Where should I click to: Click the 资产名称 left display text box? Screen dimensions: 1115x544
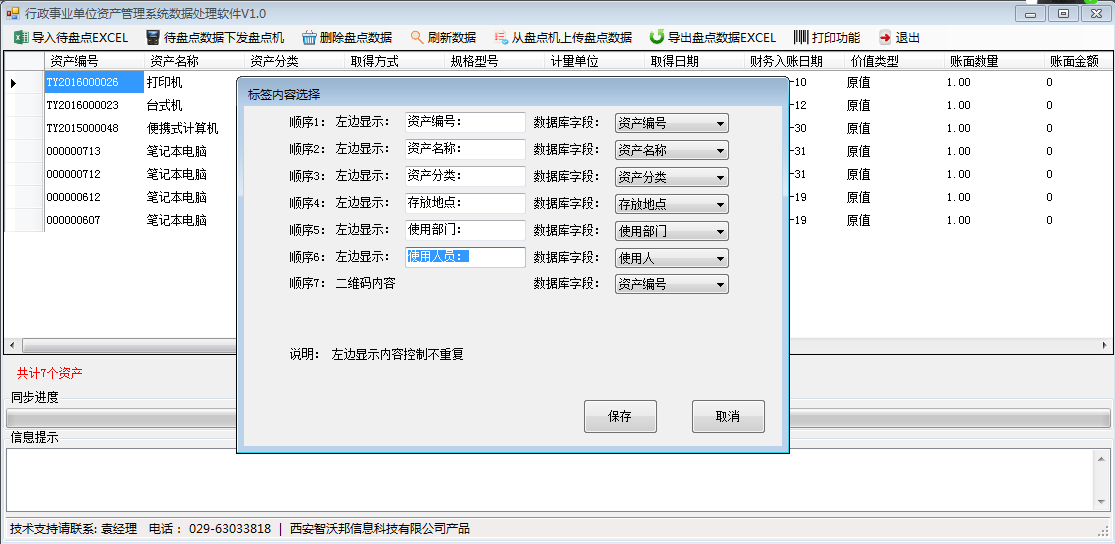pyautogui.click(x=465, y=149)
